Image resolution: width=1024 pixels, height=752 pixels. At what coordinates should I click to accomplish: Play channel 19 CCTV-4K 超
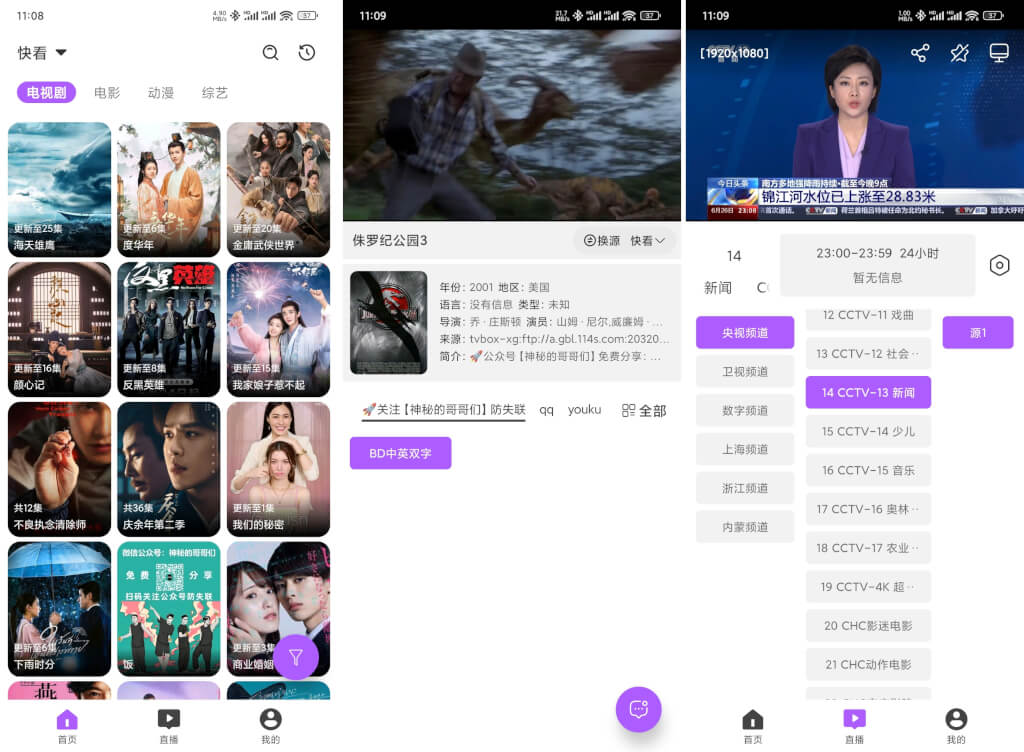coord(868,587)
